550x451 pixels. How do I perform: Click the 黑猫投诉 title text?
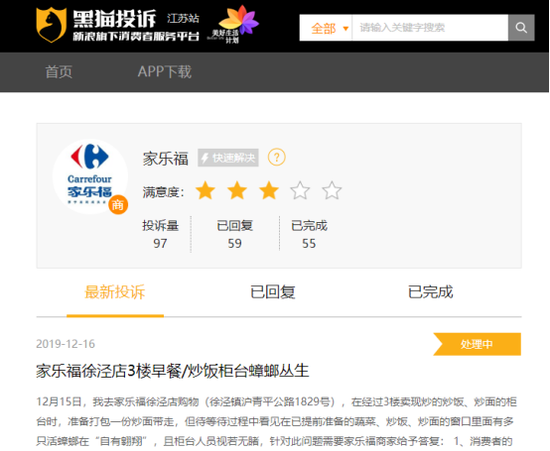(114, 19)
